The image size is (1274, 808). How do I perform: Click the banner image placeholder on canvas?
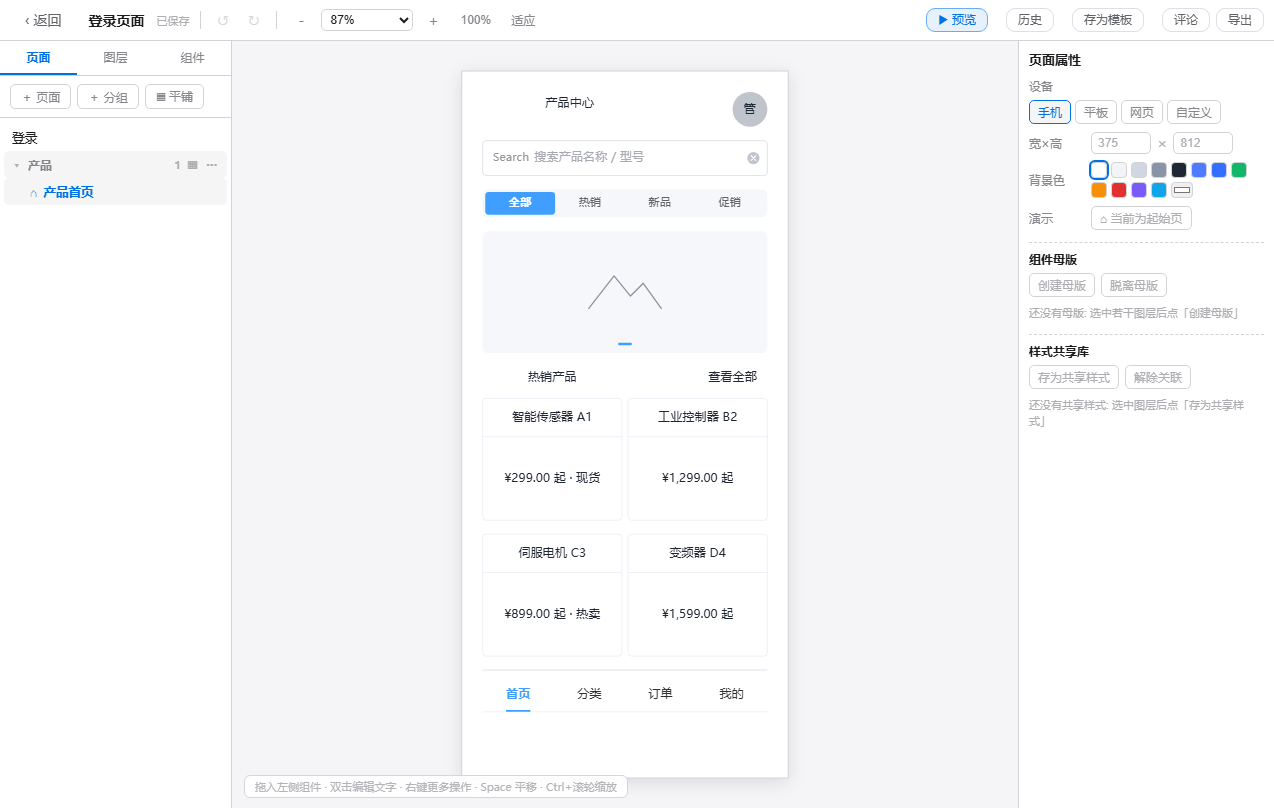(x=625, y=292)
